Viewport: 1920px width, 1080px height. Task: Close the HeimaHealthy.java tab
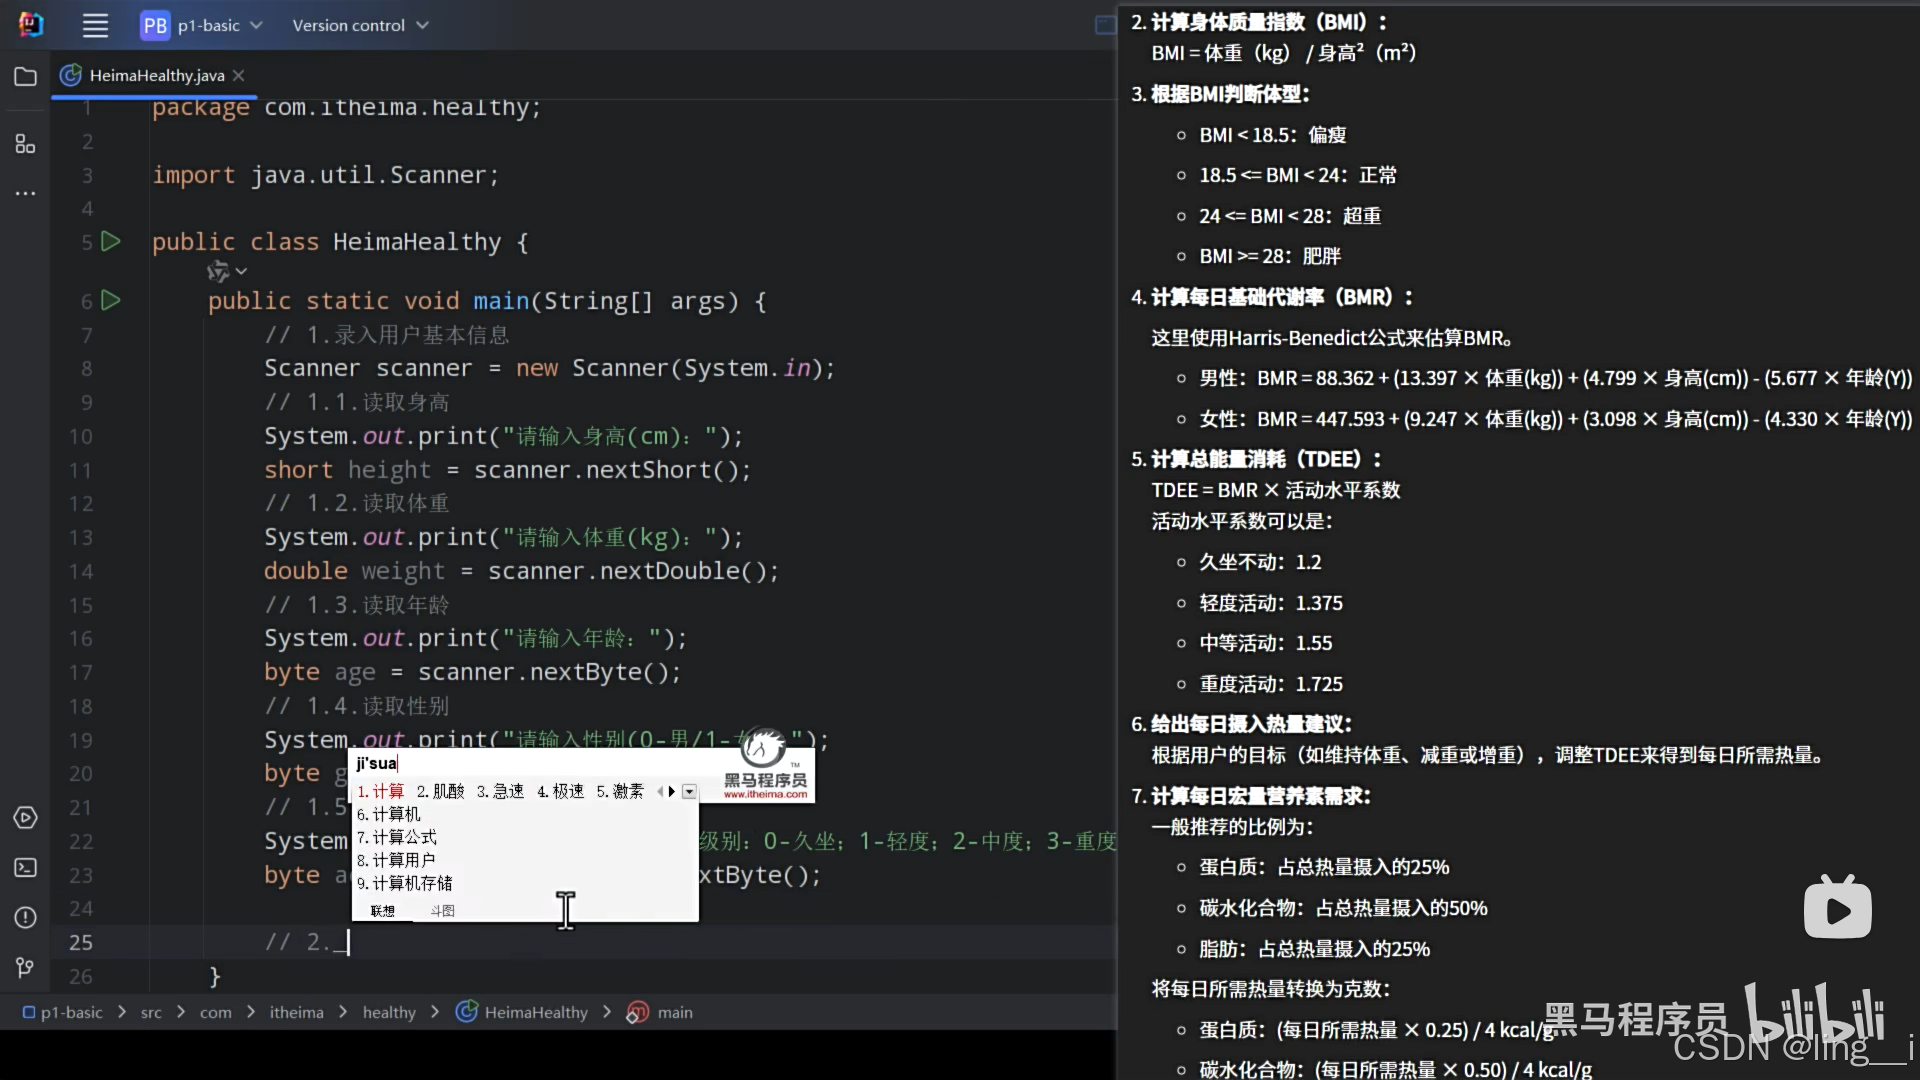tap(239, 75)
